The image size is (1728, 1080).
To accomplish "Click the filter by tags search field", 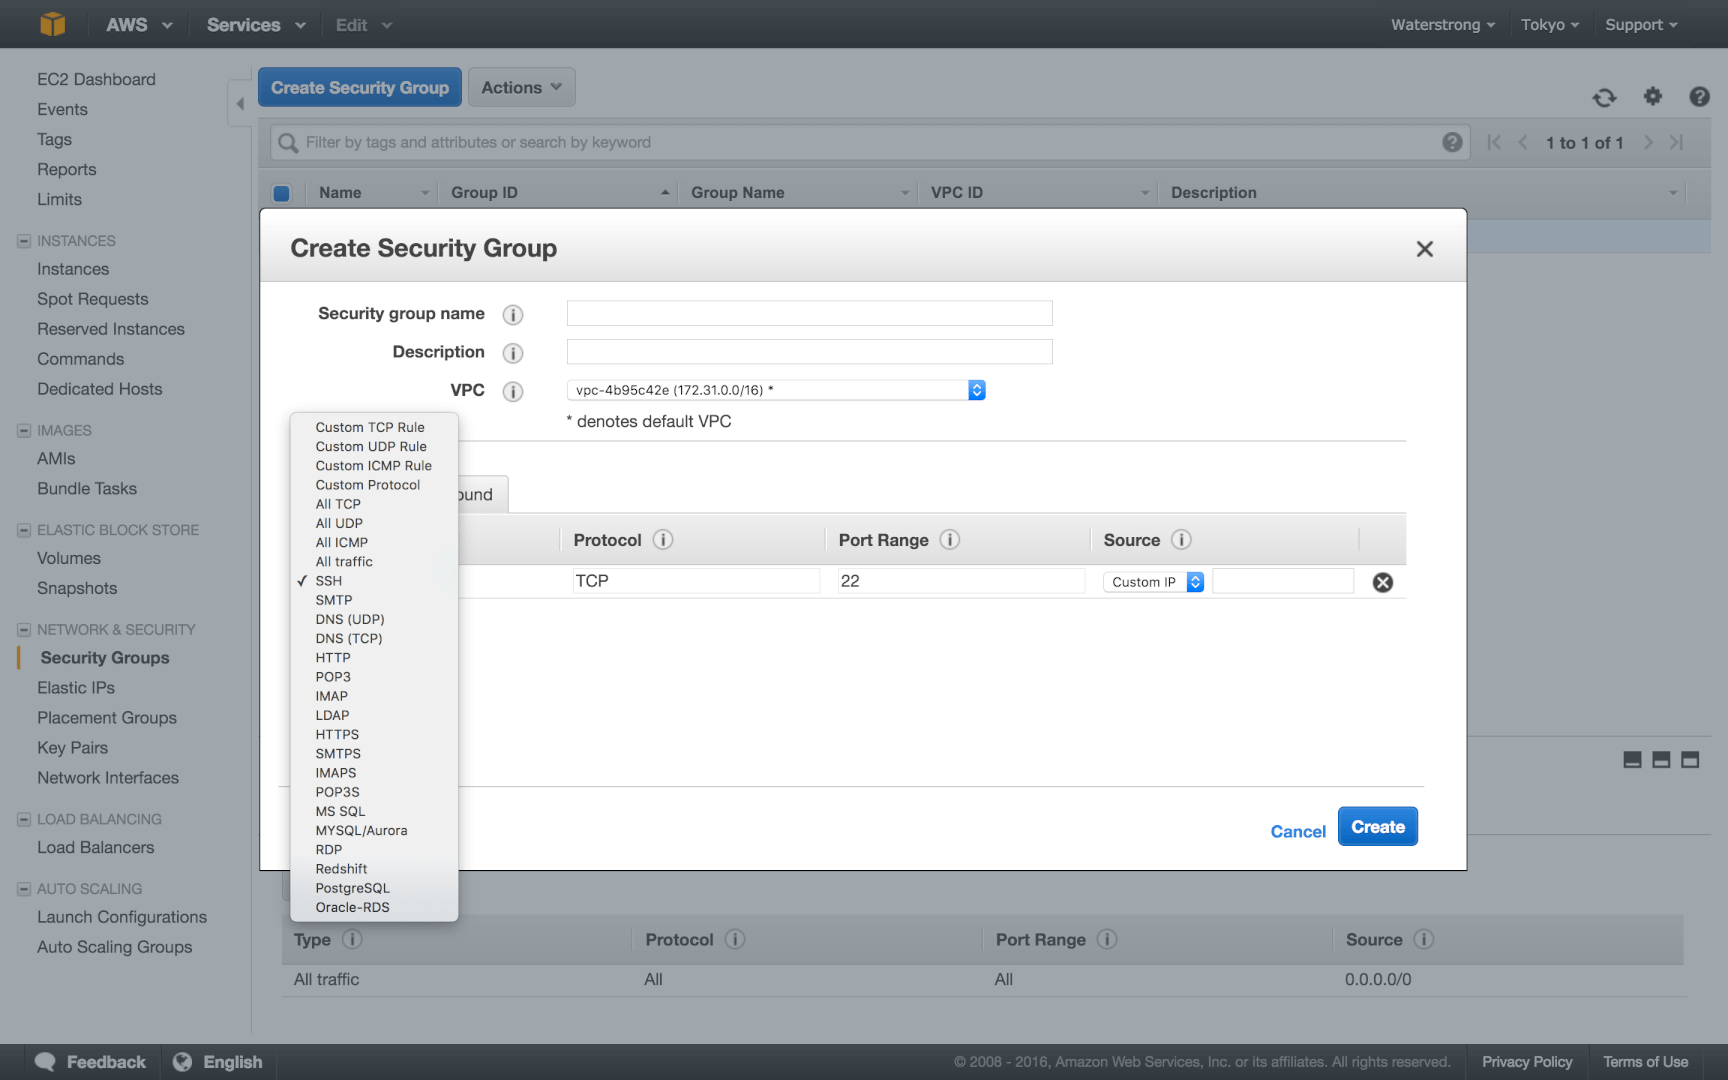I will click(x=870, y=143).
